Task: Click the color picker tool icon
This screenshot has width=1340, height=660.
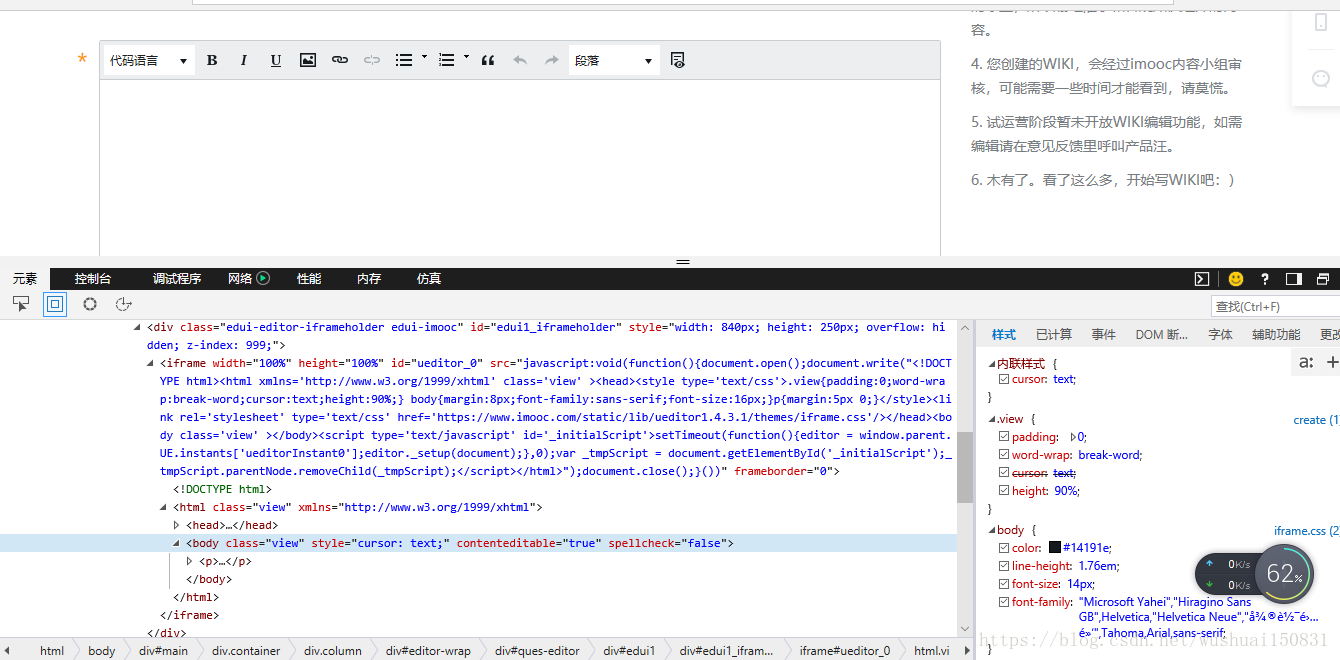Action: [x=90, y=304]
